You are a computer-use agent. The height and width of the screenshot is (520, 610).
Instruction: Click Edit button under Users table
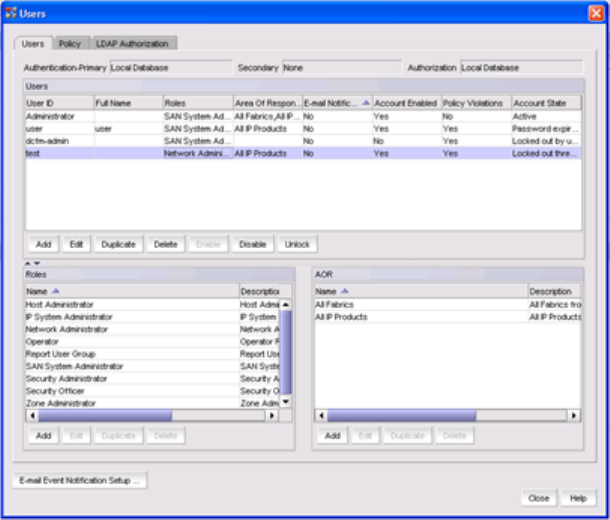pos(76,244)
